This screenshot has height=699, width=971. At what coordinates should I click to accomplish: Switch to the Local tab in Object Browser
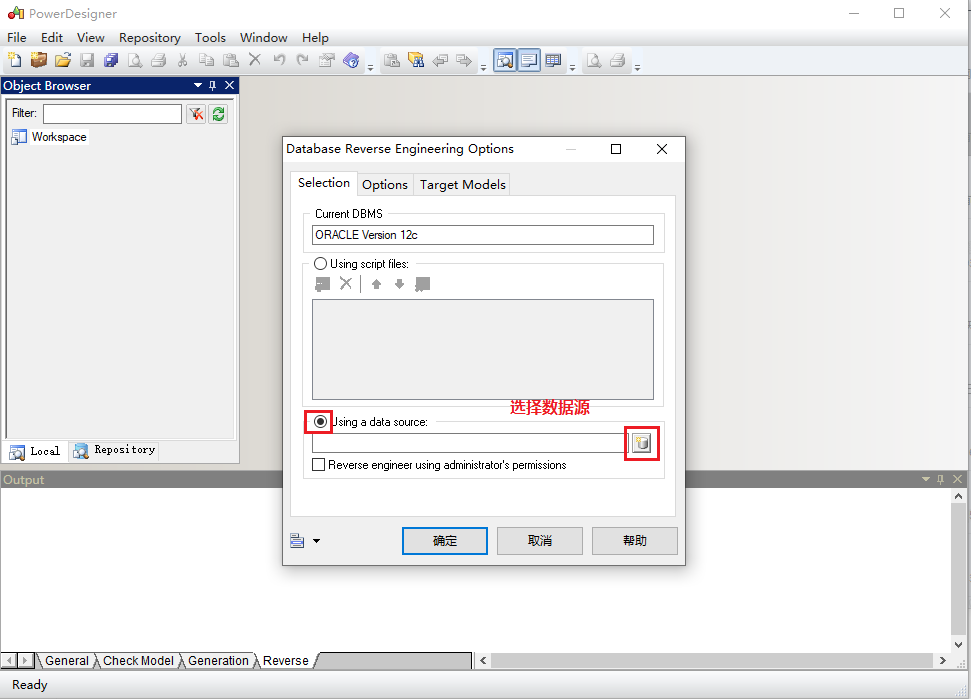click(x=35, y=451)
